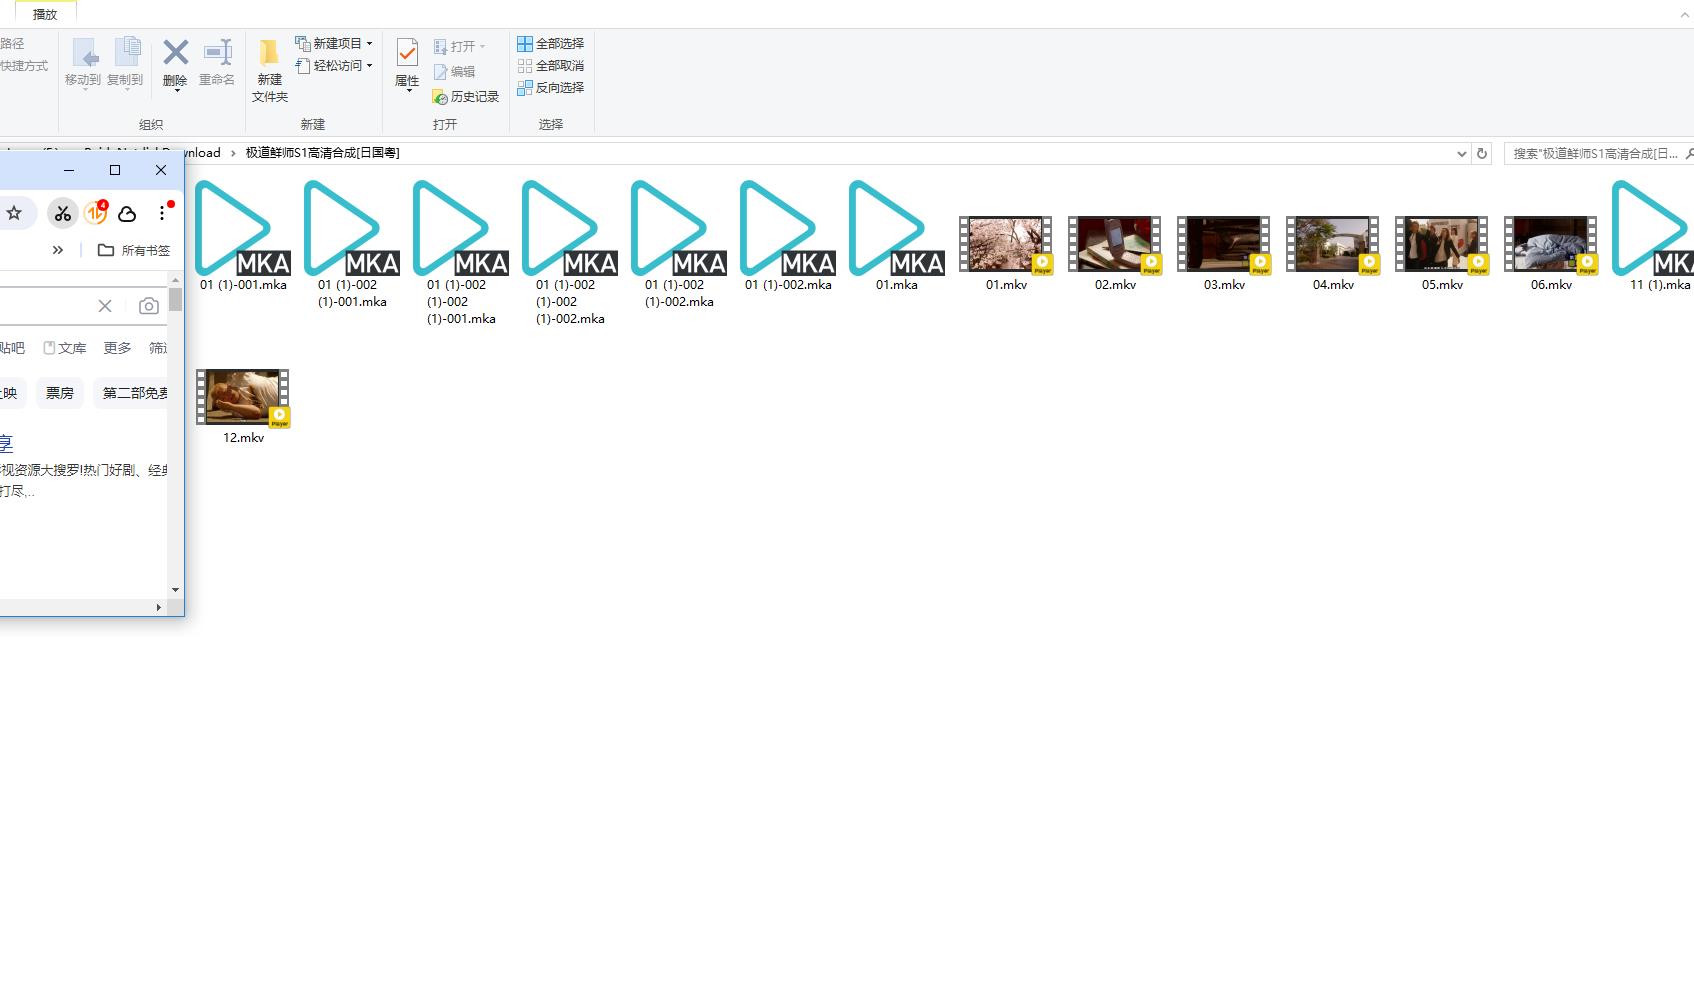This screenshot has height=995, width=1694.
Task: Select the 12.mkv video thumbnail
Action: [243, 397]
